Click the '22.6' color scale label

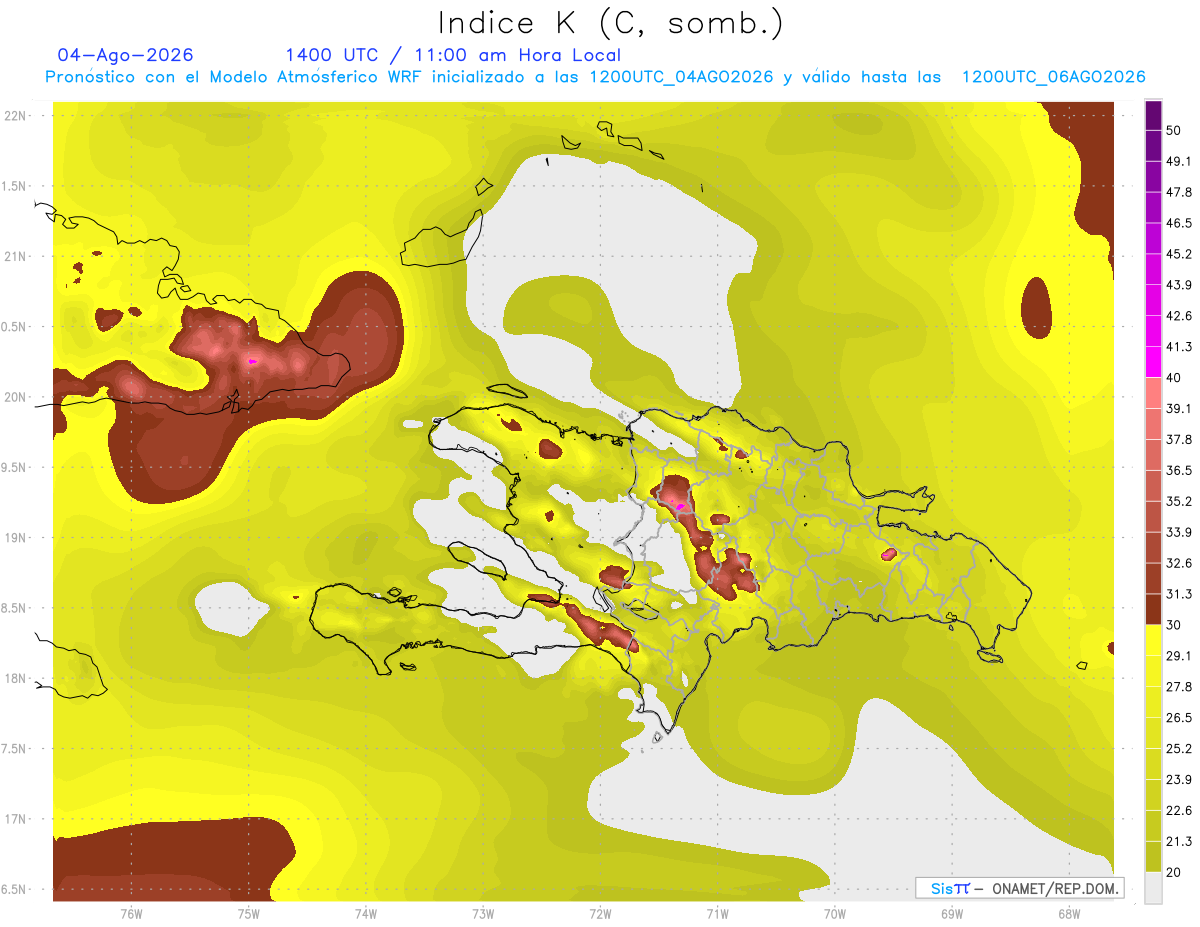click(x=1179, y=810)
